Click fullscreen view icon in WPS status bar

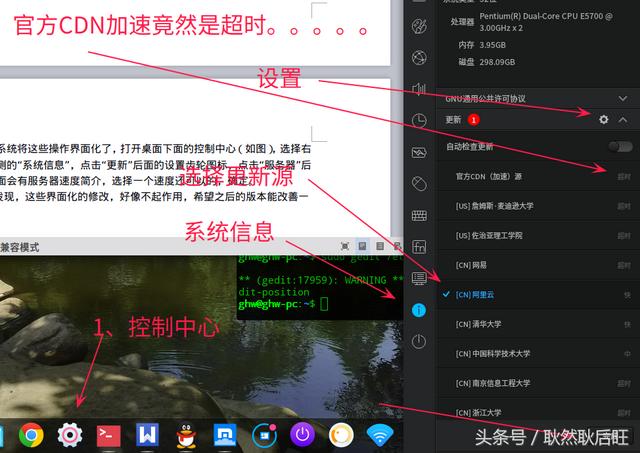coord(345,246)
